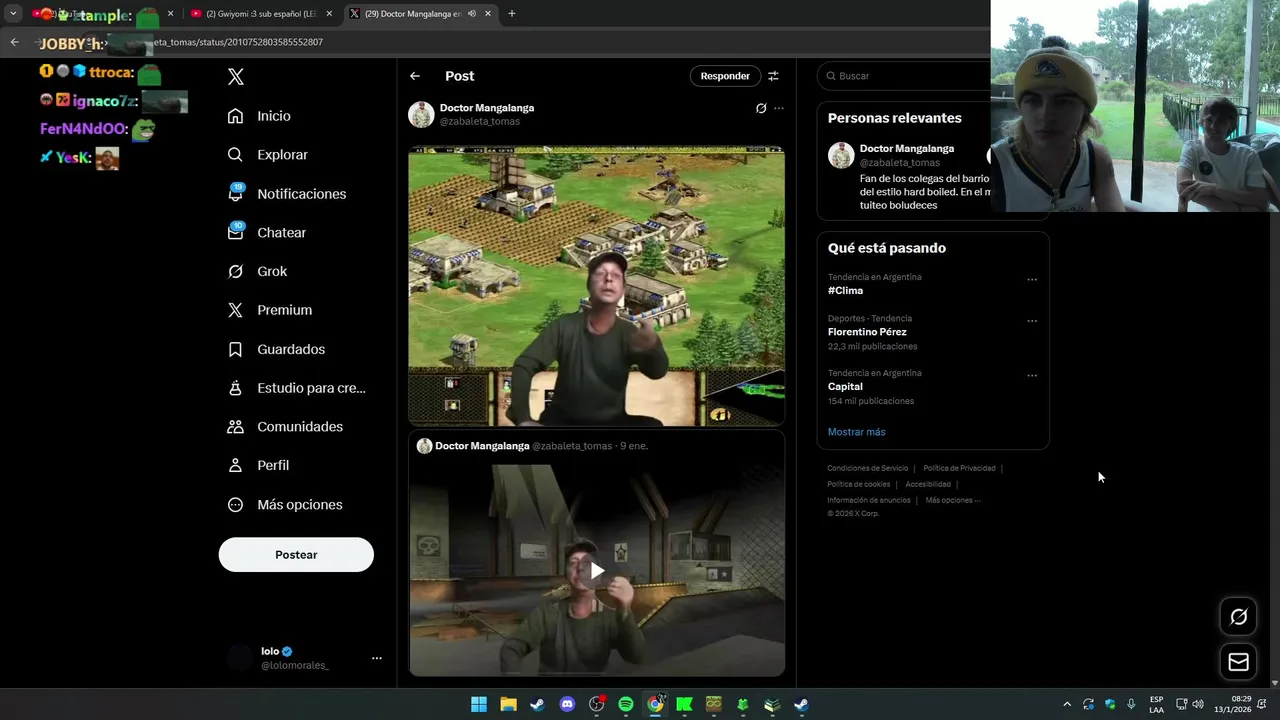The width and height of the screenshot is (1280, 720).
Task: Open the ESP LAA language switcher
Action: tap(1156, 704)
